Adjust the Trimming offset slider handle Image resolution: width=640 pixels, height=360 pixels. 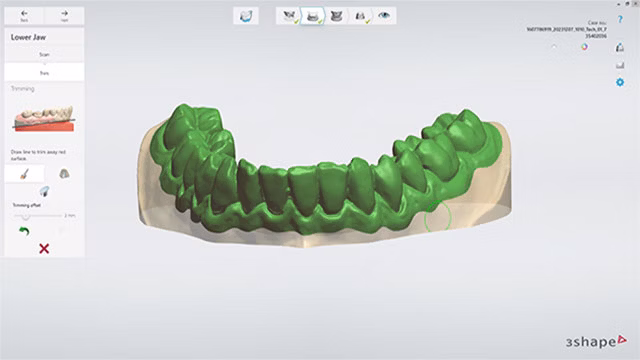tap(25, 216)
